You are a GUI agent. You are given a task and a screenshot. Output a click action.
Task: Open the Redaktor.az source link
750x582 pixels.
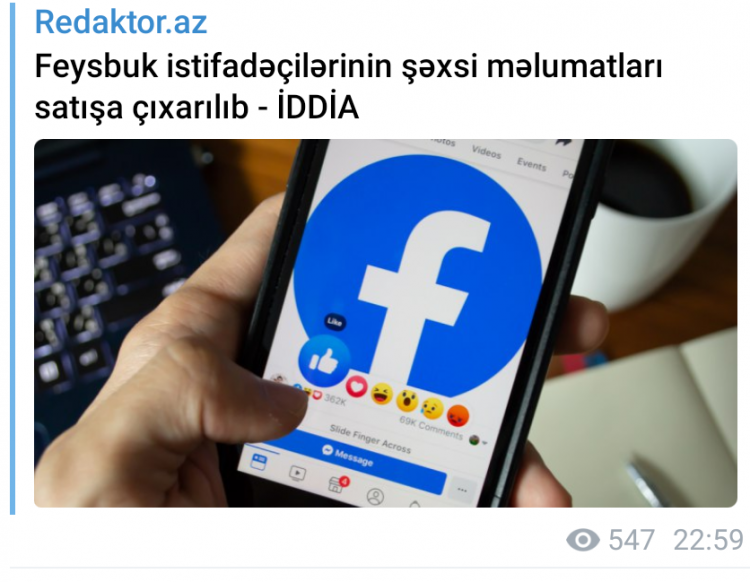(121, 22)
